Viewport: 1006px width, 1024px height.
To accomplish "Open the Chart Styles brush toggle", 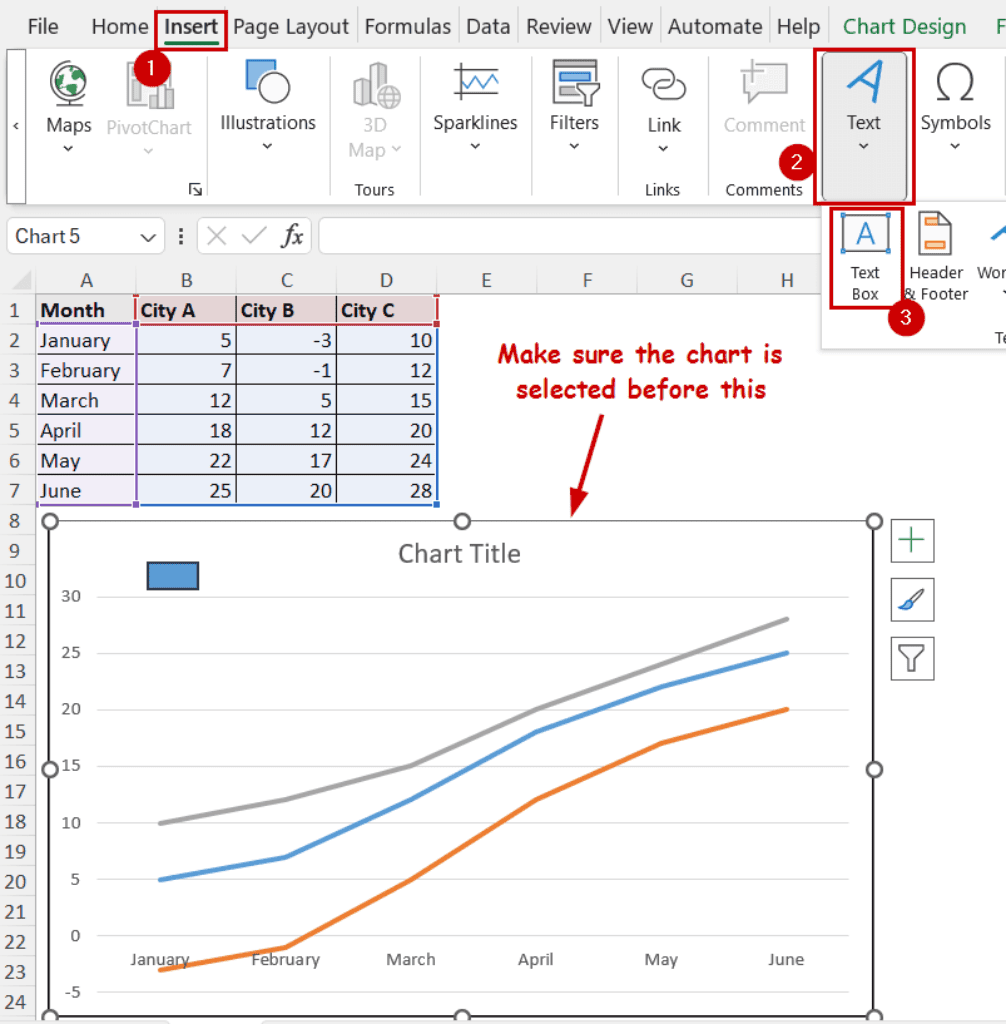I will coord(911,599).
